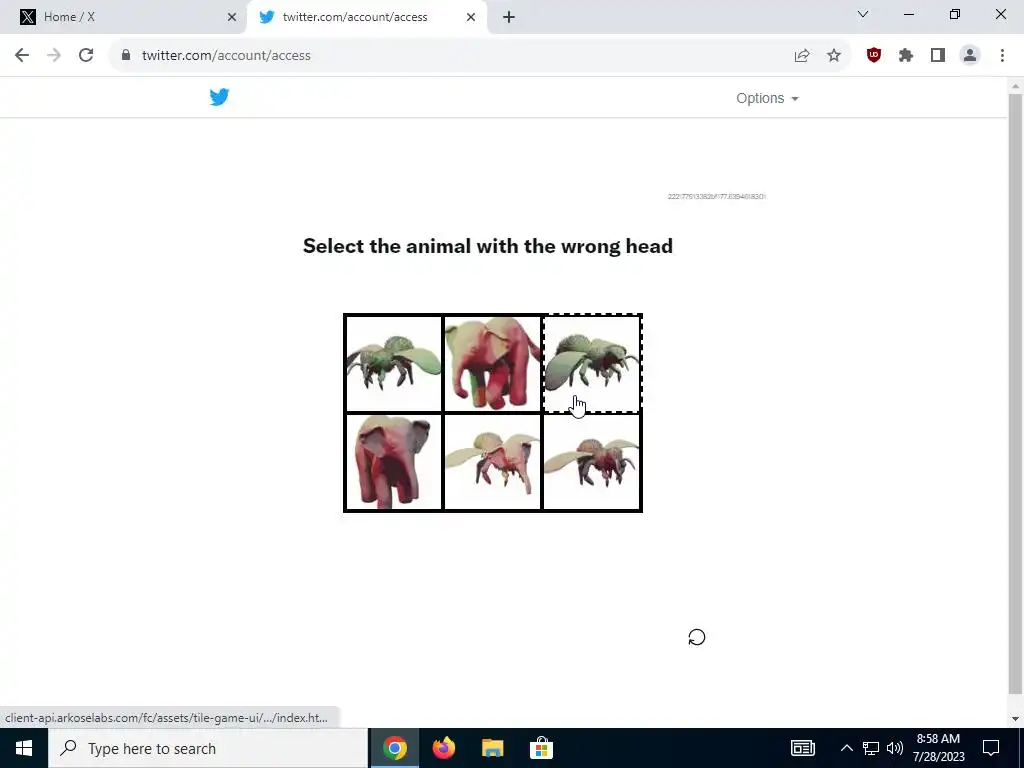Open the Windows Start menu
Screen dimensions: 1024x768
coord(24,748)
